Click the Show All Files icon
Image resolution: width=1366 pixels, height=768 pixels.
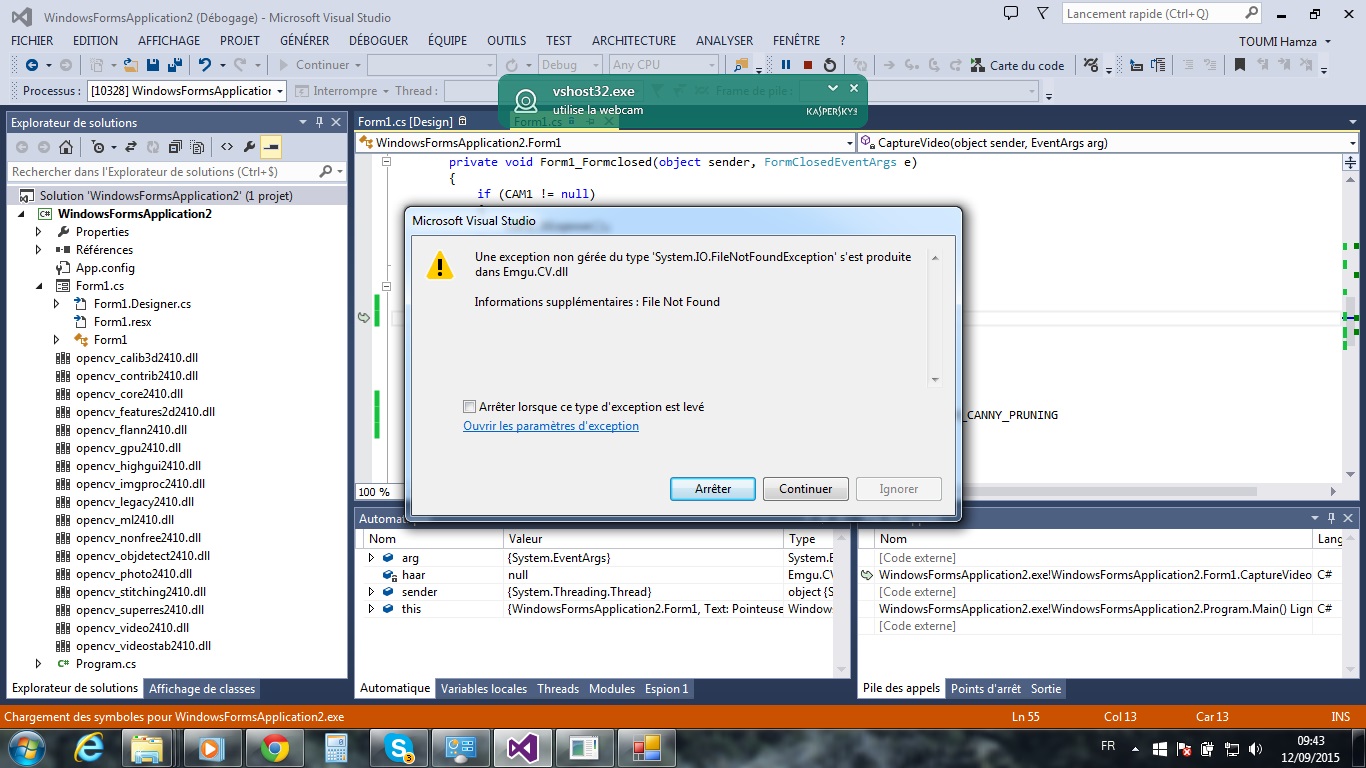pyautogui.click(x=197, y=147)
